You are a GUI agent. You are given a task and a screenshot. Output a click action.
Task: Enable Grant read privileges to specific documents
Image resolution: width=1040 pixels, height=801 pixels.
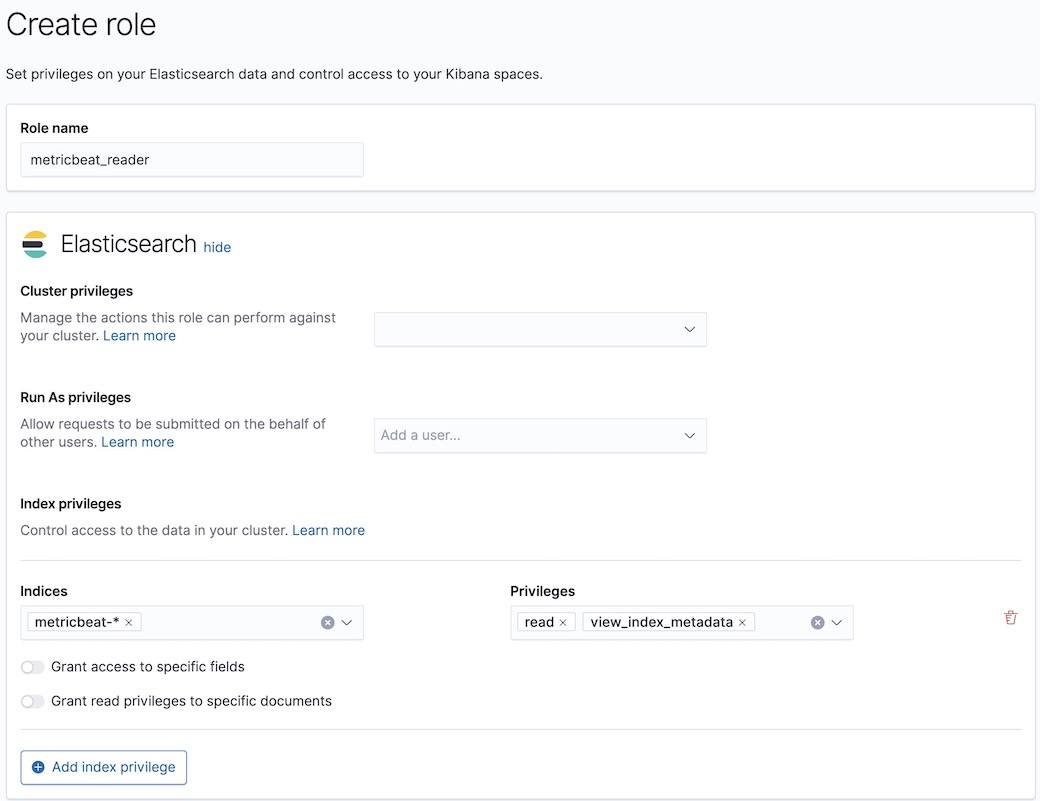pos(32,701)
